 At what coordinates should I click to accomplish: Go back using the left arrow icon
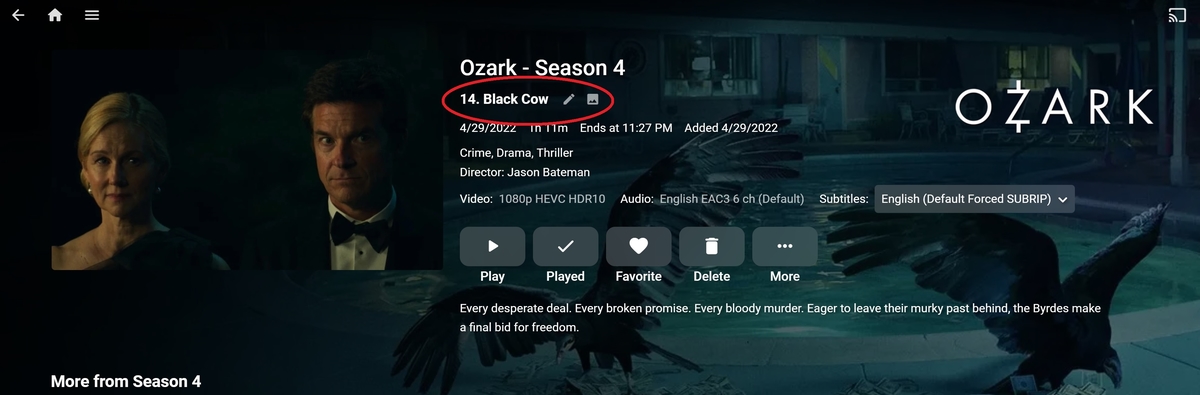click(18, 16)
